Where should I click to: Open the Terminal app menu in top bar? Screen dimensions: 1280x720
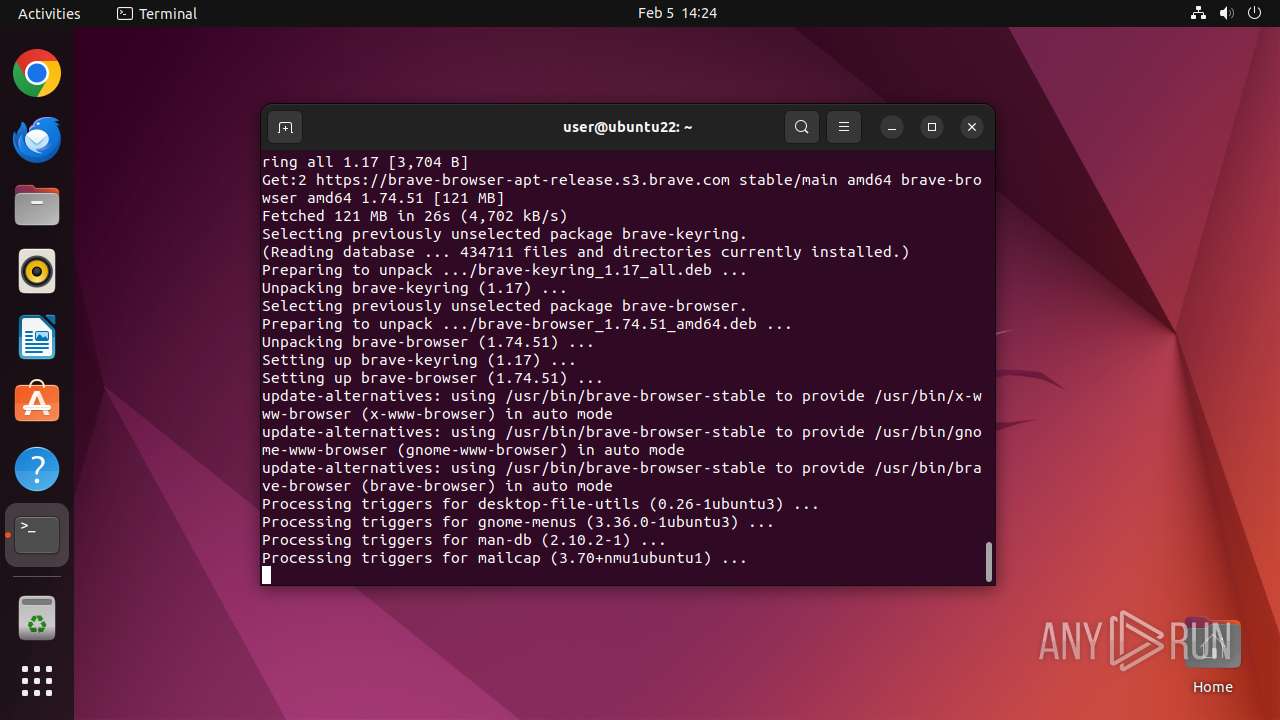157,13
